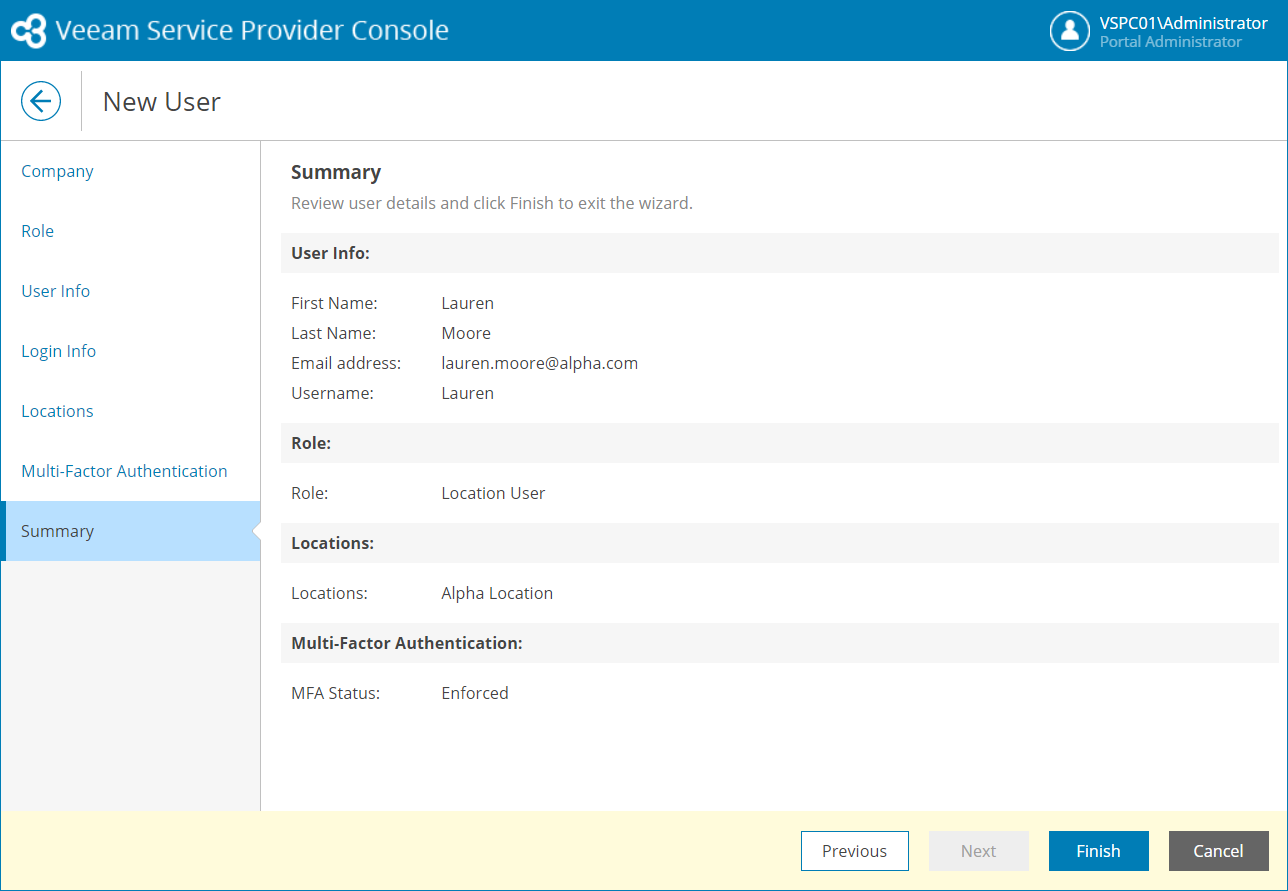
Task: Click the Enforced MFA status value
Action: point(475,693)
